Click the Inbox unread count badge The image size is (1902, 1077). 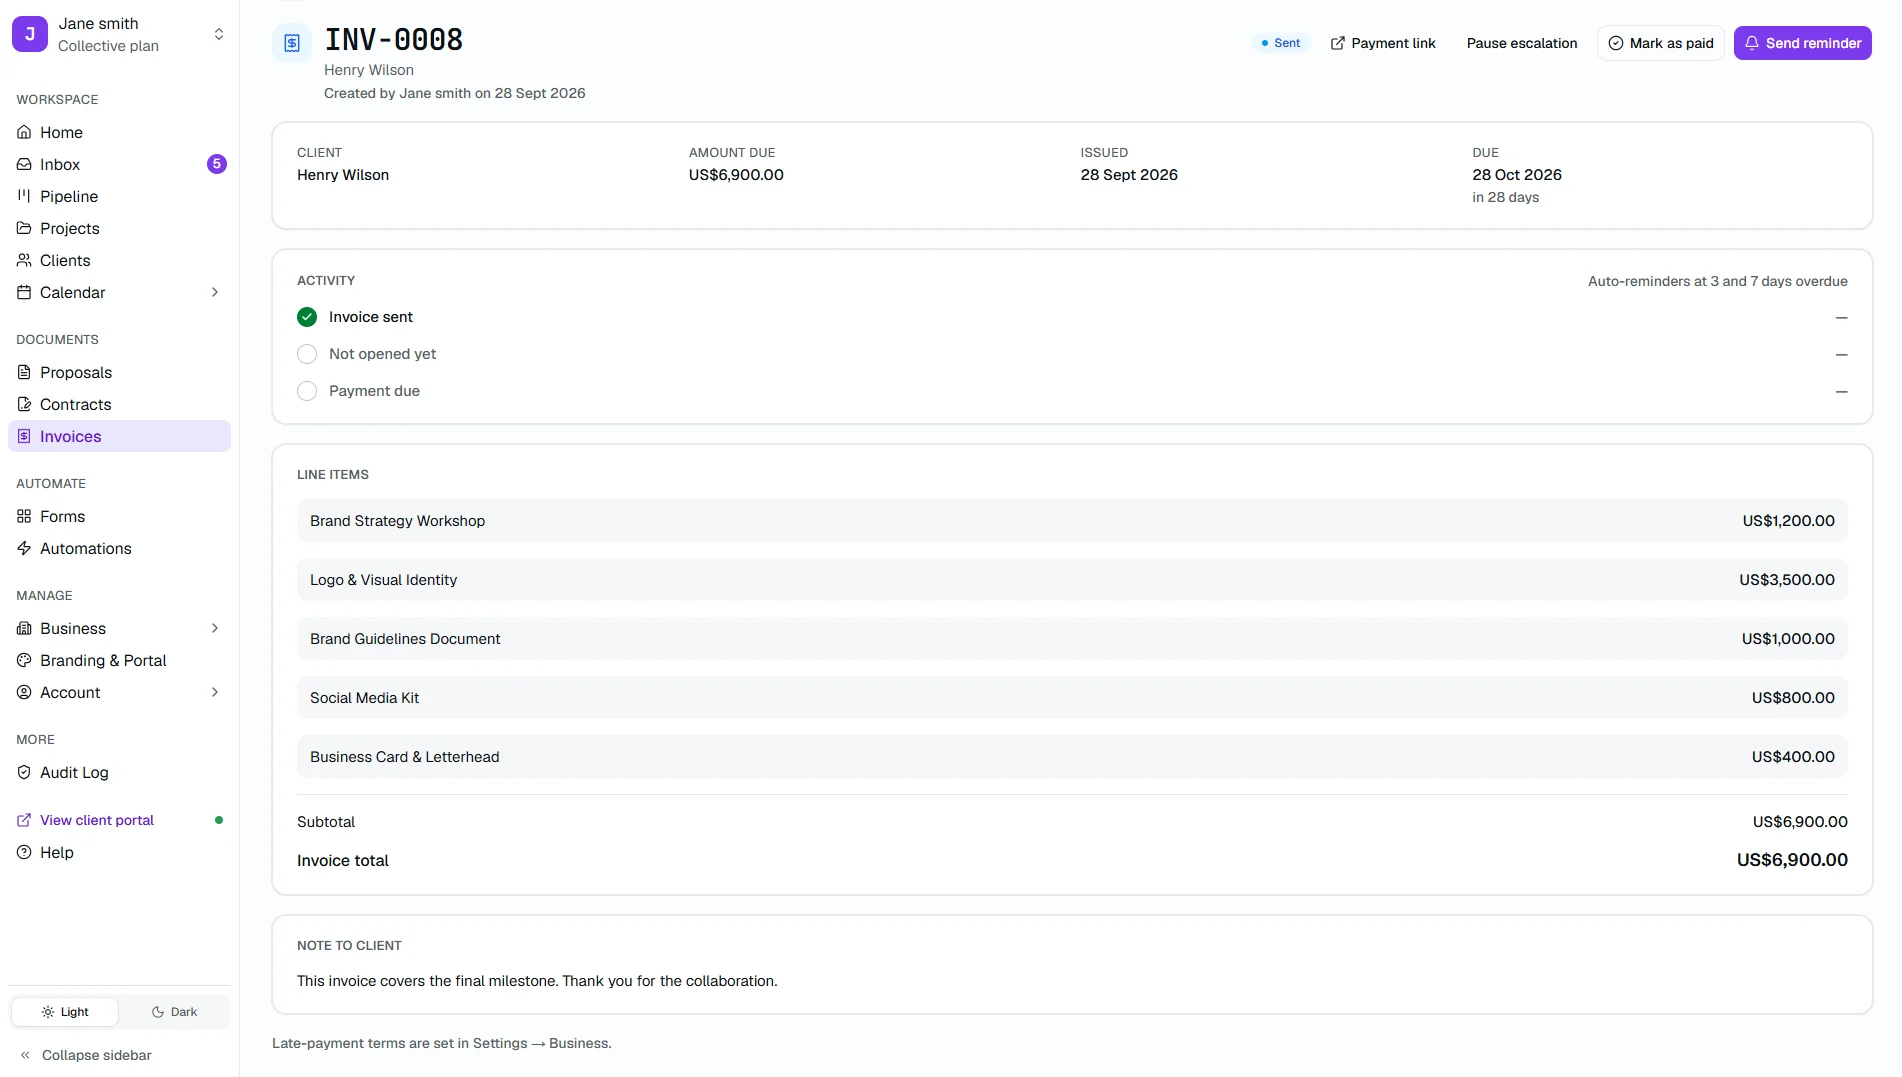coord(217,164)
